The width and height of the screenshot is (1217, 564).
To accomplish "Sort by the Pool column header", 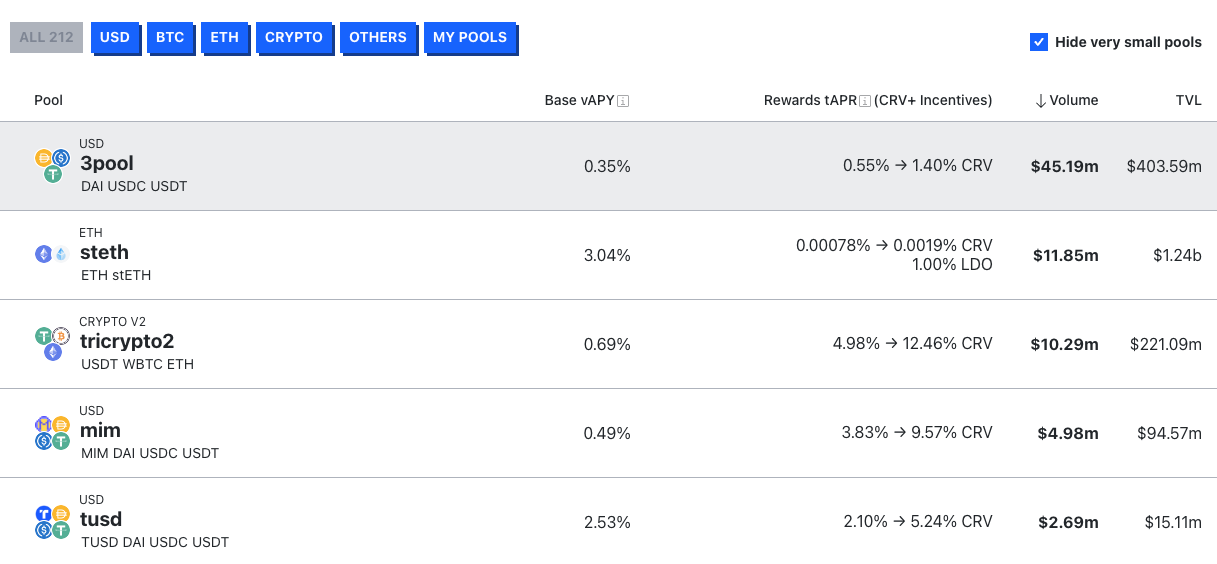I will point(49,100).
